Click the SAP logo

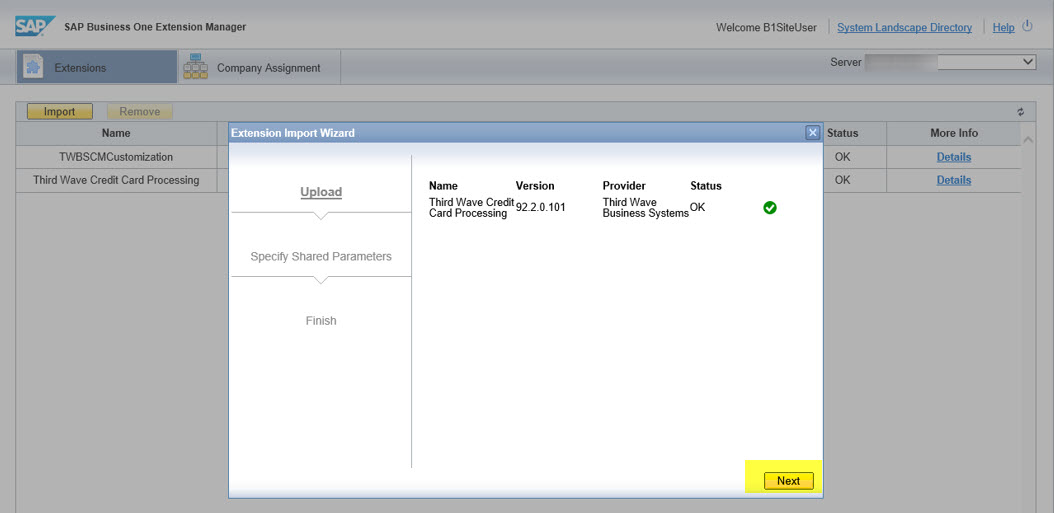36,26
